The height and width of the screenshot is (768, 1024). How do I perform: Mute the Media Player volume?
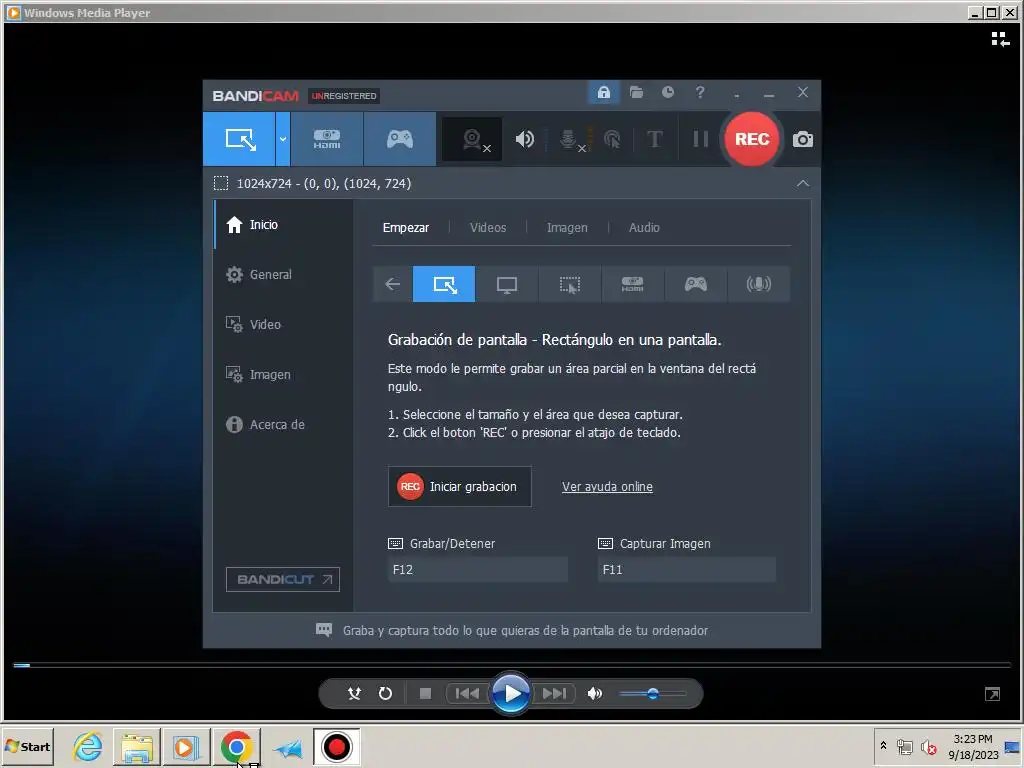pyautogui.click(x=594, y=694)
